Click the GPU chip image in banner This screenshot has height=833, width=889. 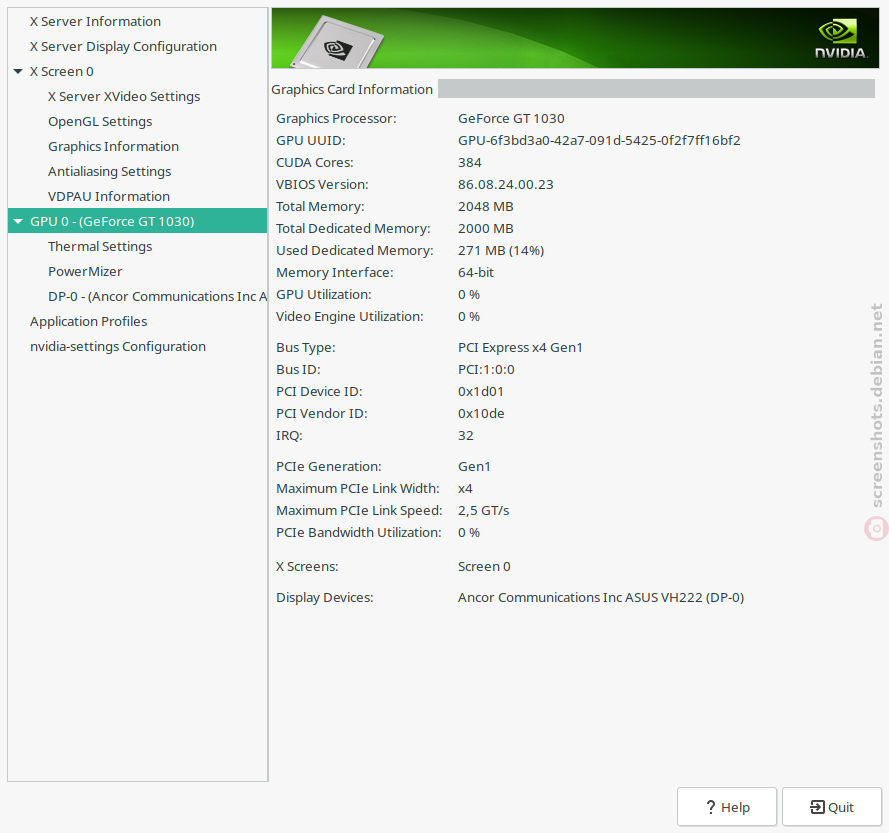pos(337,43)
